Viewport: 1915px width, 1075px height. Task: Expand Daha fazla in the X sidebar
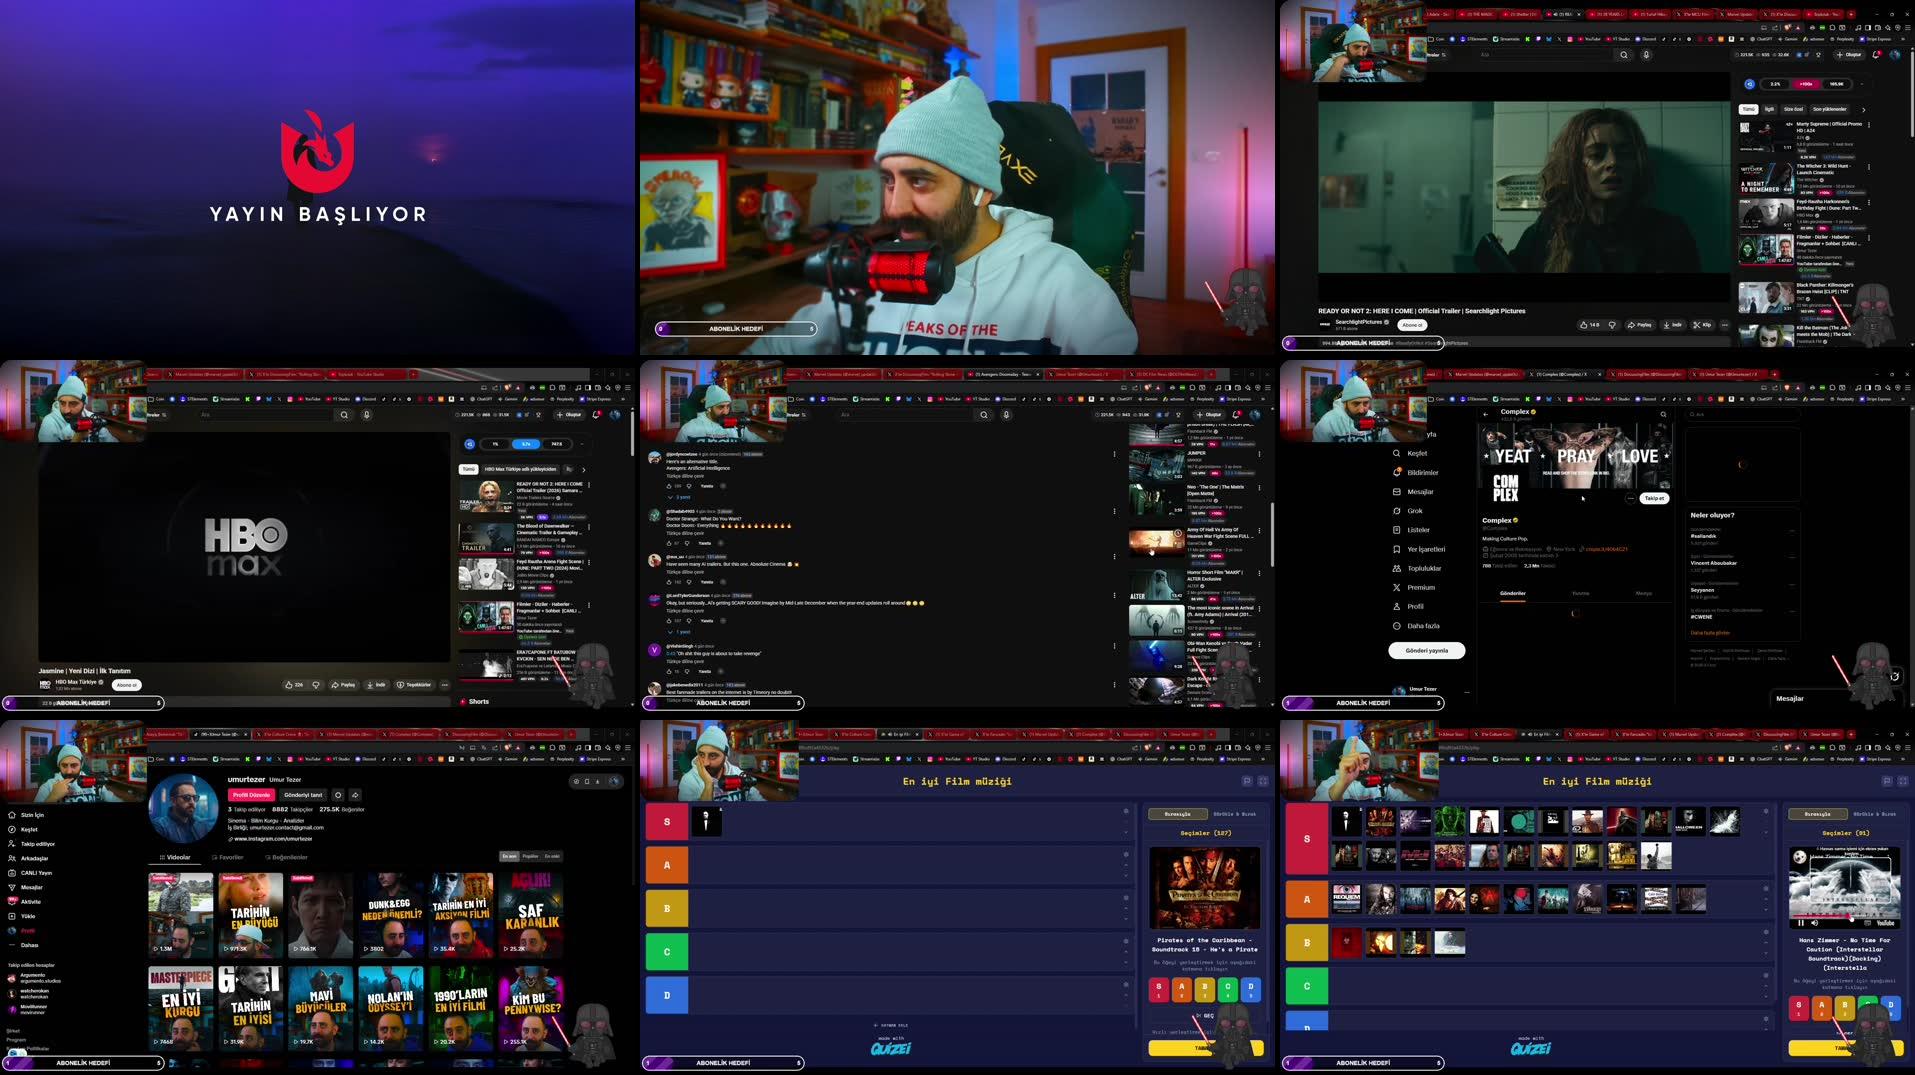[1426, 625]
